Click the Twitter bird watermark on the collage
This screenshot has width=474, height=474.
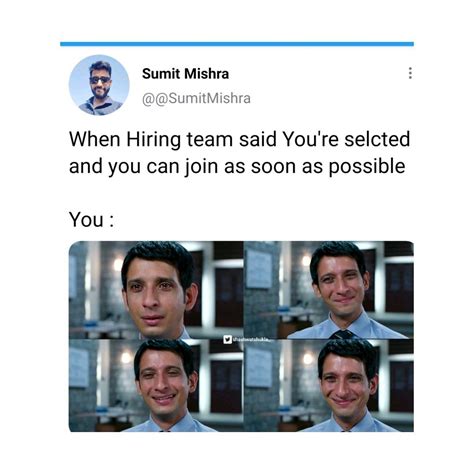[228, 340]
